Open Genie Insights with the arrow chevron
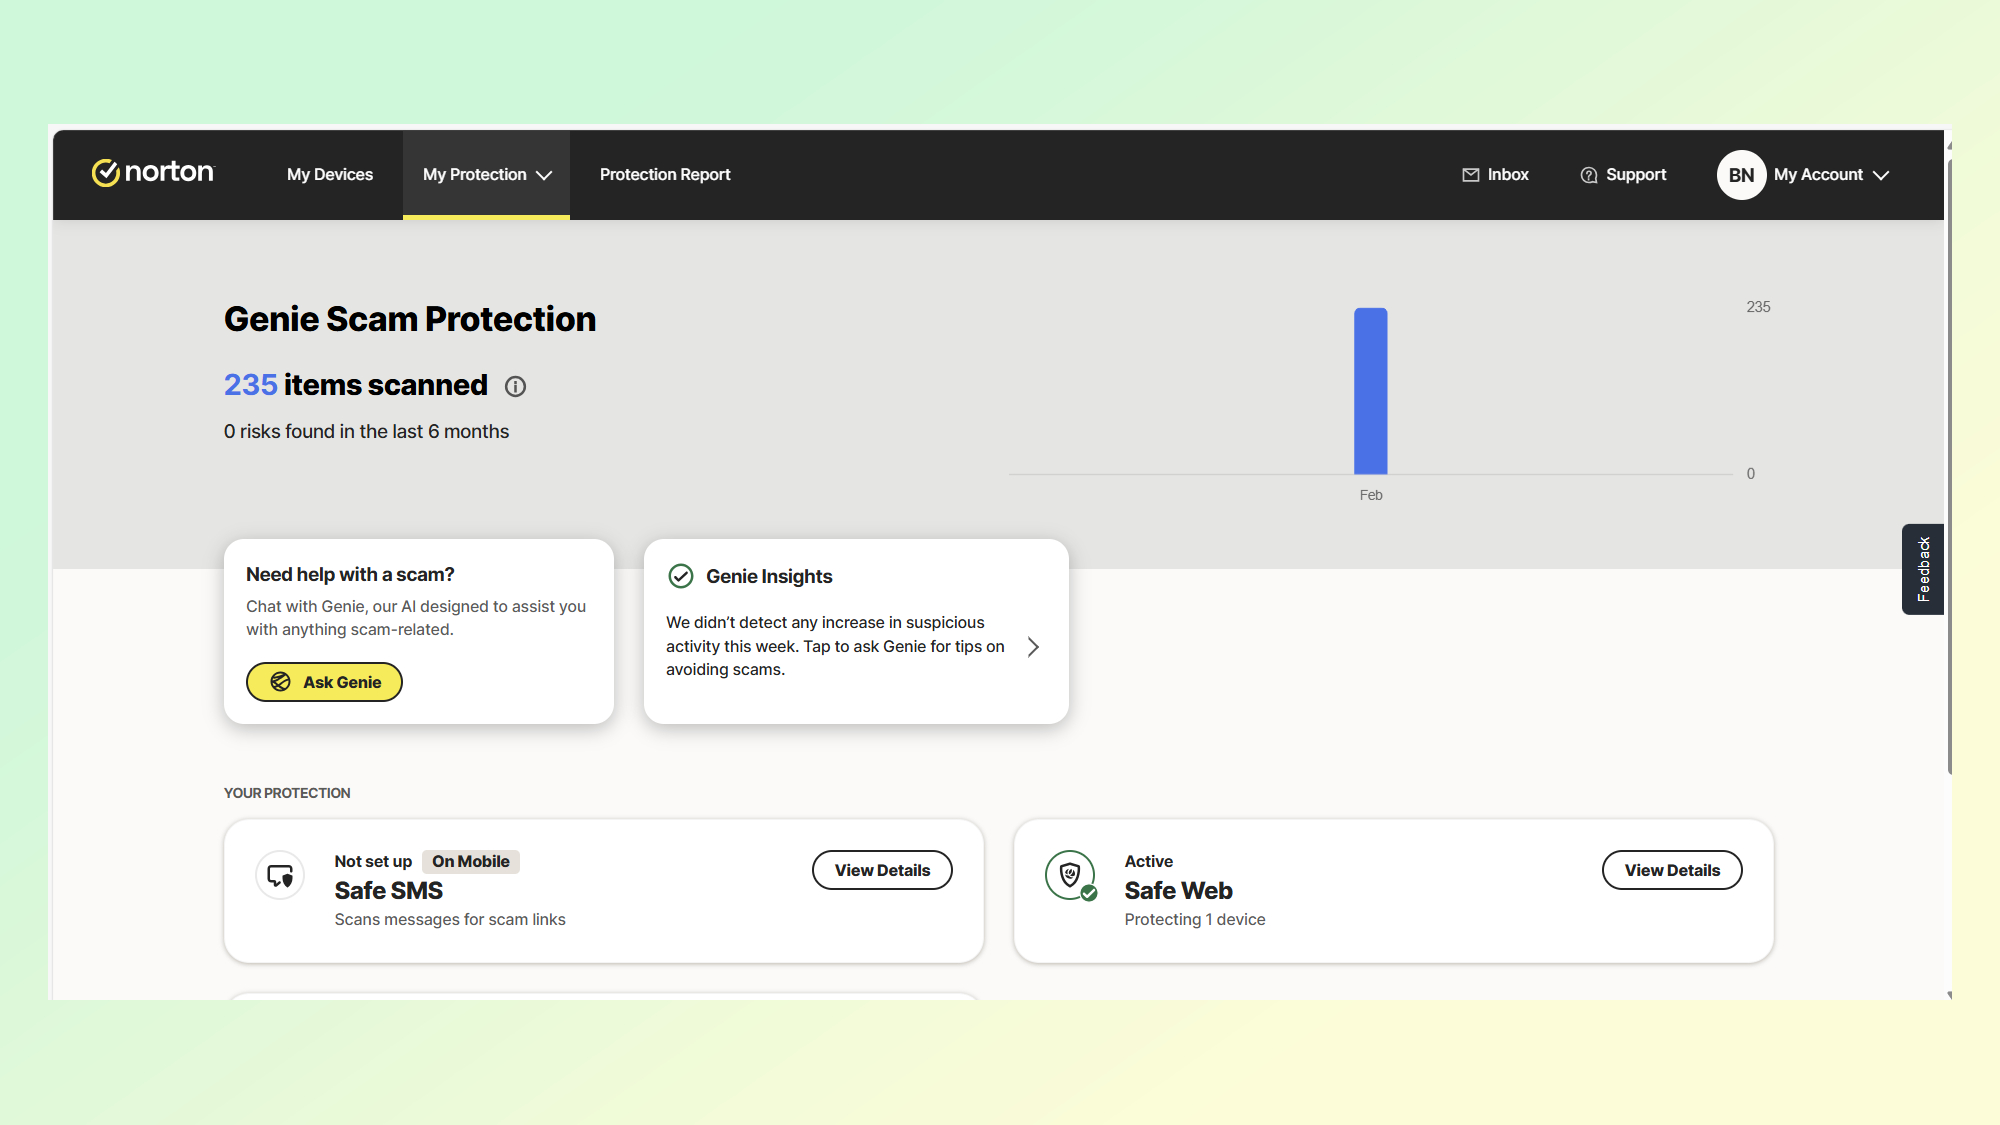2000x1125 pixels. [1033, 647]
